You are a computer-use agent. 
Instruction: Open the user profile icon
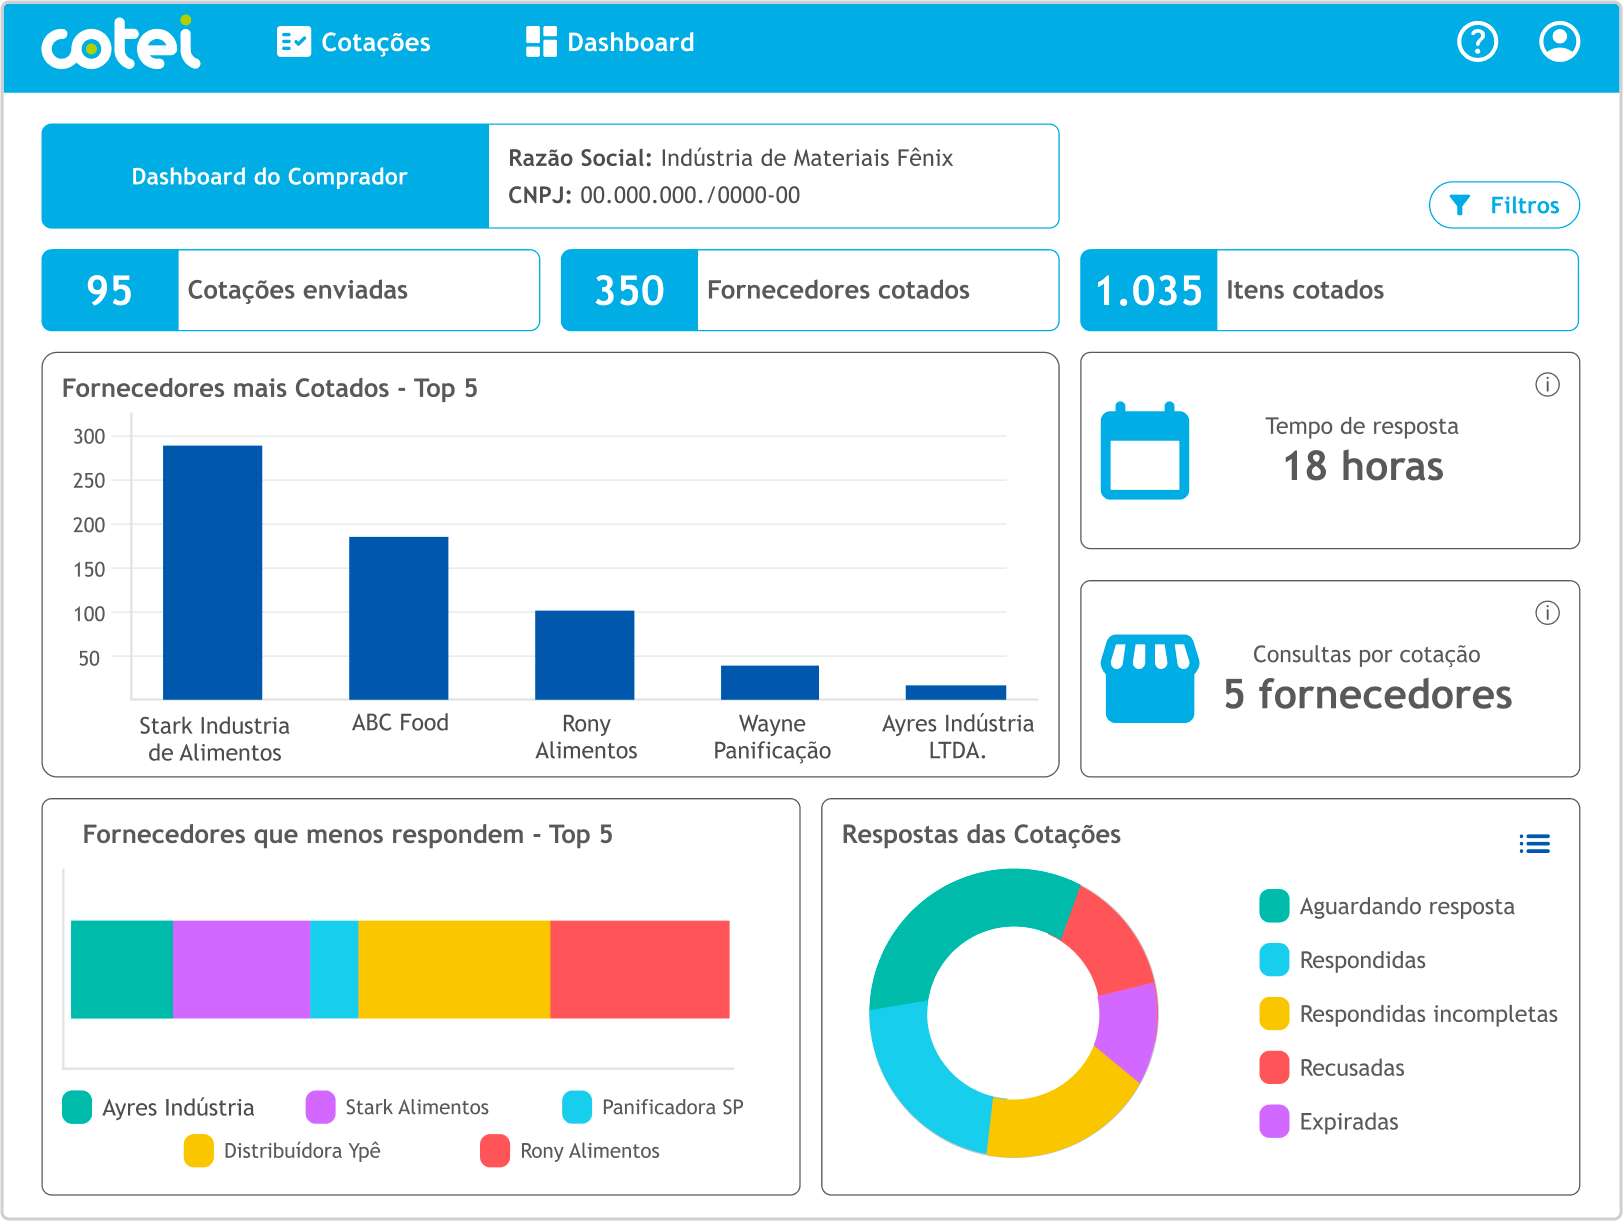(x=1559, y=42)
